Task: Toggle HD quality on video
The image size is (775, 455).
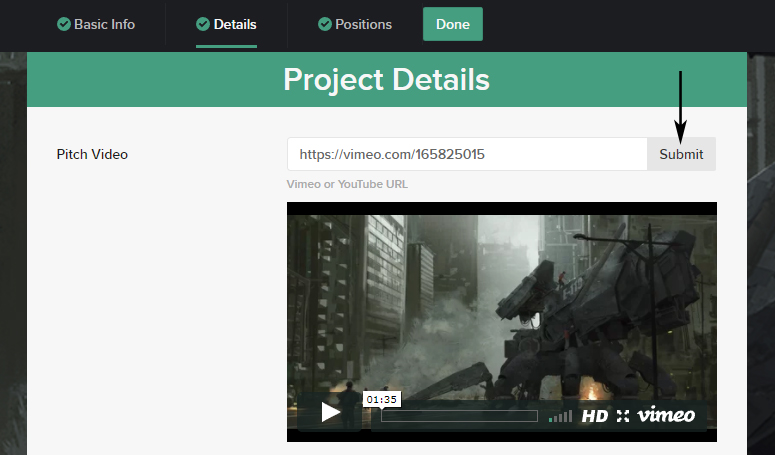Action: 595,416
